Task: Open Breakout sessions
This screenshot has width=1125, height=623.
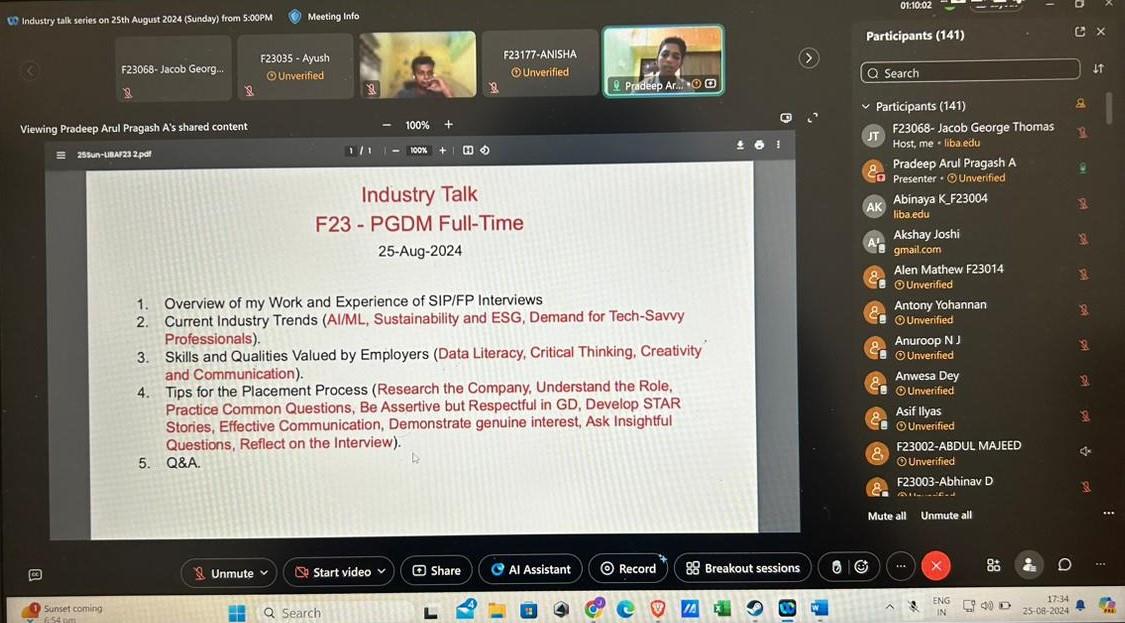Action: point(743,568)
